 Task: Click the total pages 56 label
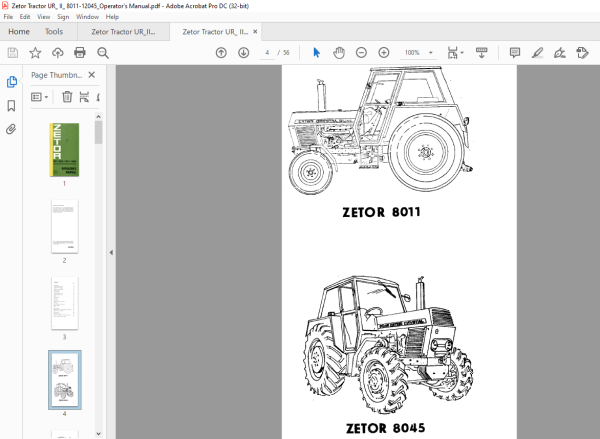click(x=286, y=52)
